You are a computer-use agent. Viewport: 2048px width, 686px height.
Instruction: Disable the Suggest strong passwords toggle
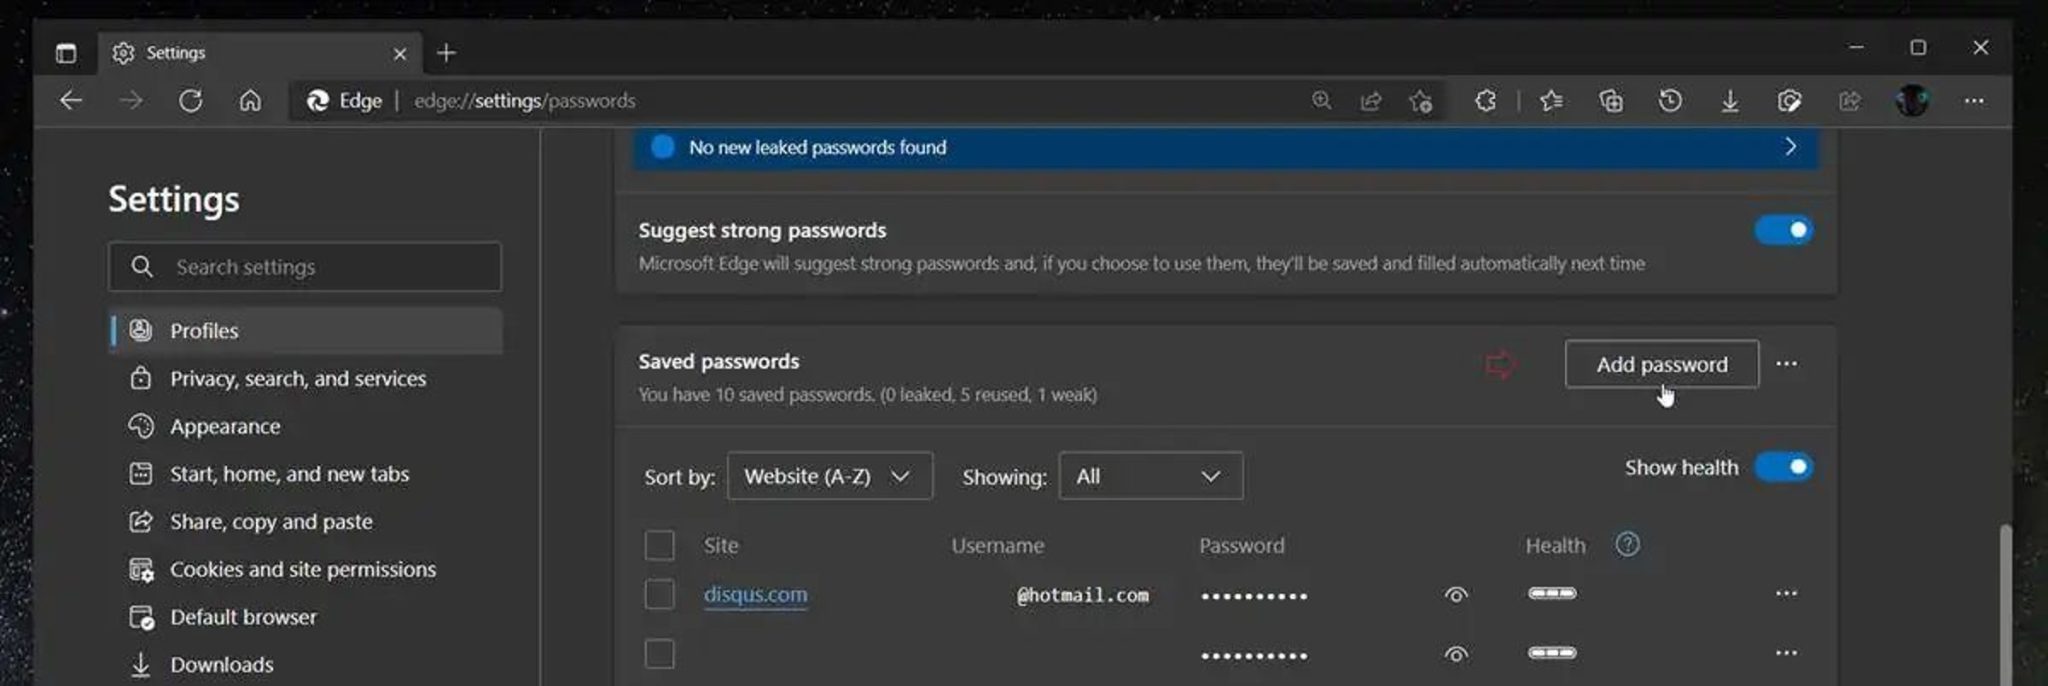(x=1785, y=229)
